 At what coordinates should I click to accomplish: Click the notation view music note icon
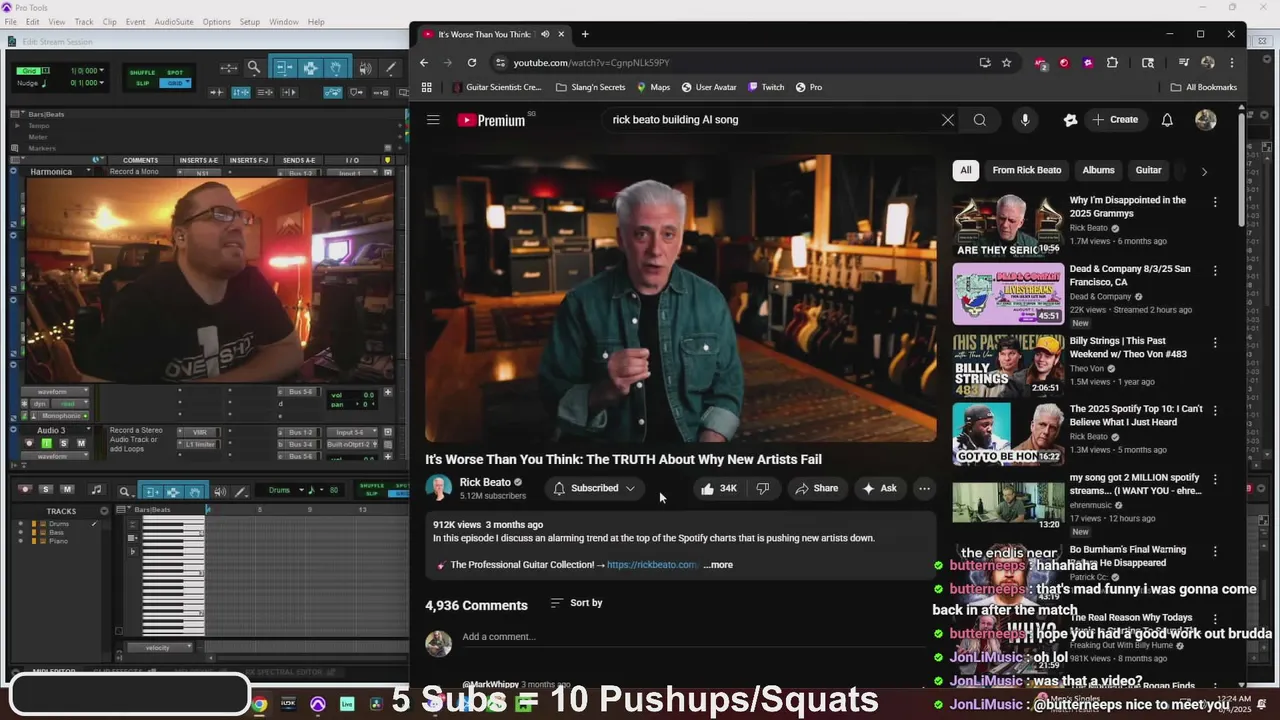[x=96, y=490]
